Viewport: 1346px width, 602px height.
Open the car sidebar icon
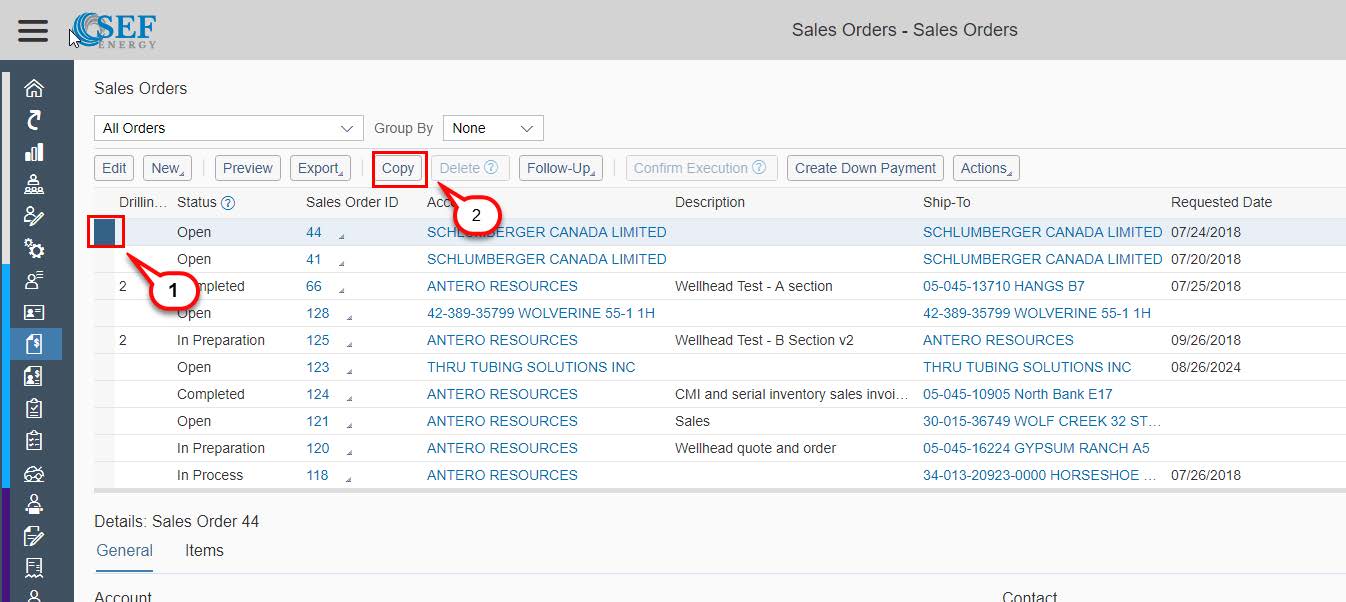click(34, 473)
